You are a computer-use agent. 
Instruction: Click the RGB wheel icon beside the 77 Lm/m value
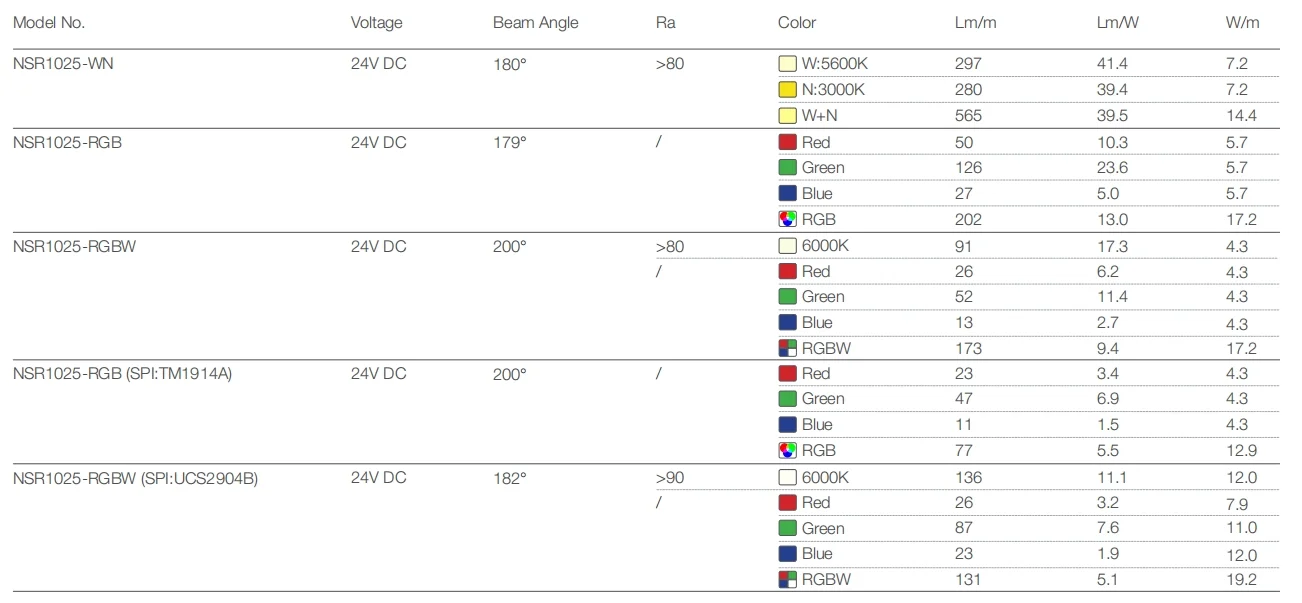point(787,450)
